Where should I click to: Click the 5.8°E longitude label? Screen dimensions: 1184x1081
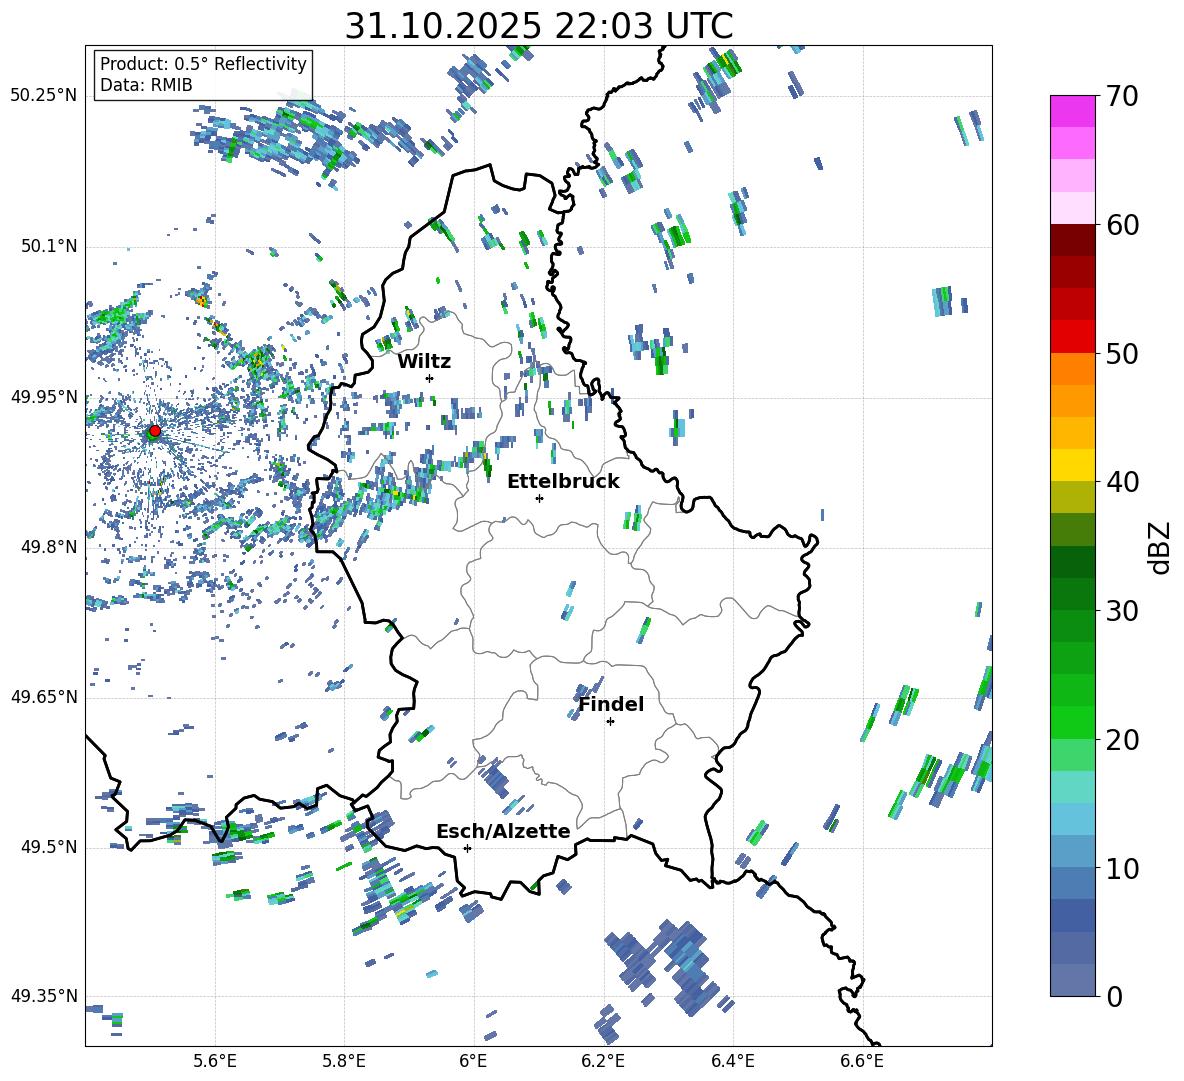(344, 1061)
